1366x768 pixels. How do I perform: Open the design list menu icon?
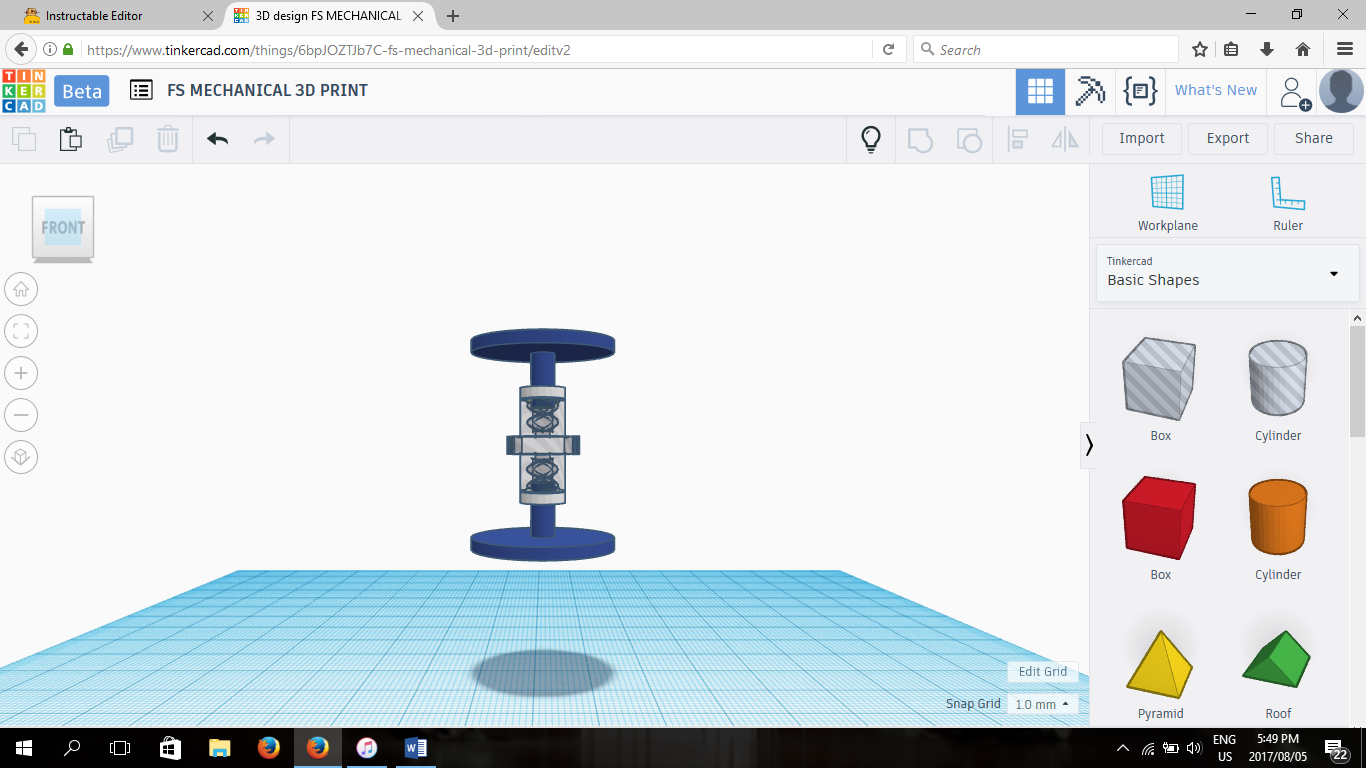coord(141,90)
